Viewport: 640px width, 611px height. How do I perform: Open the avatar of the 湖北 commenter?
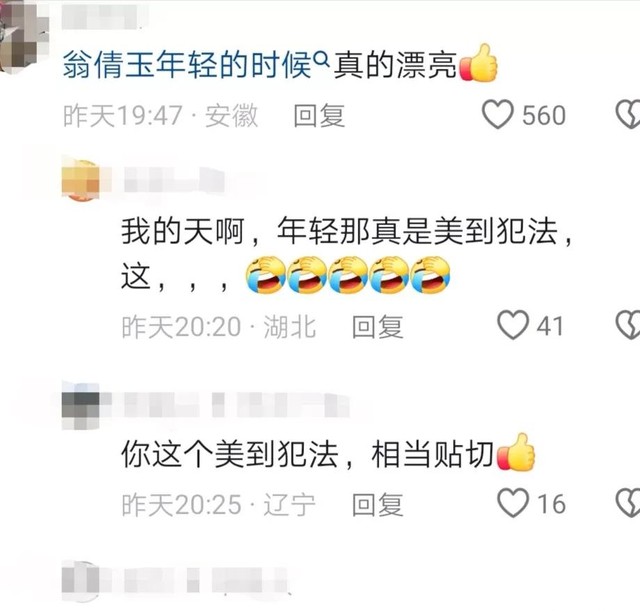(x=81, y=180)
